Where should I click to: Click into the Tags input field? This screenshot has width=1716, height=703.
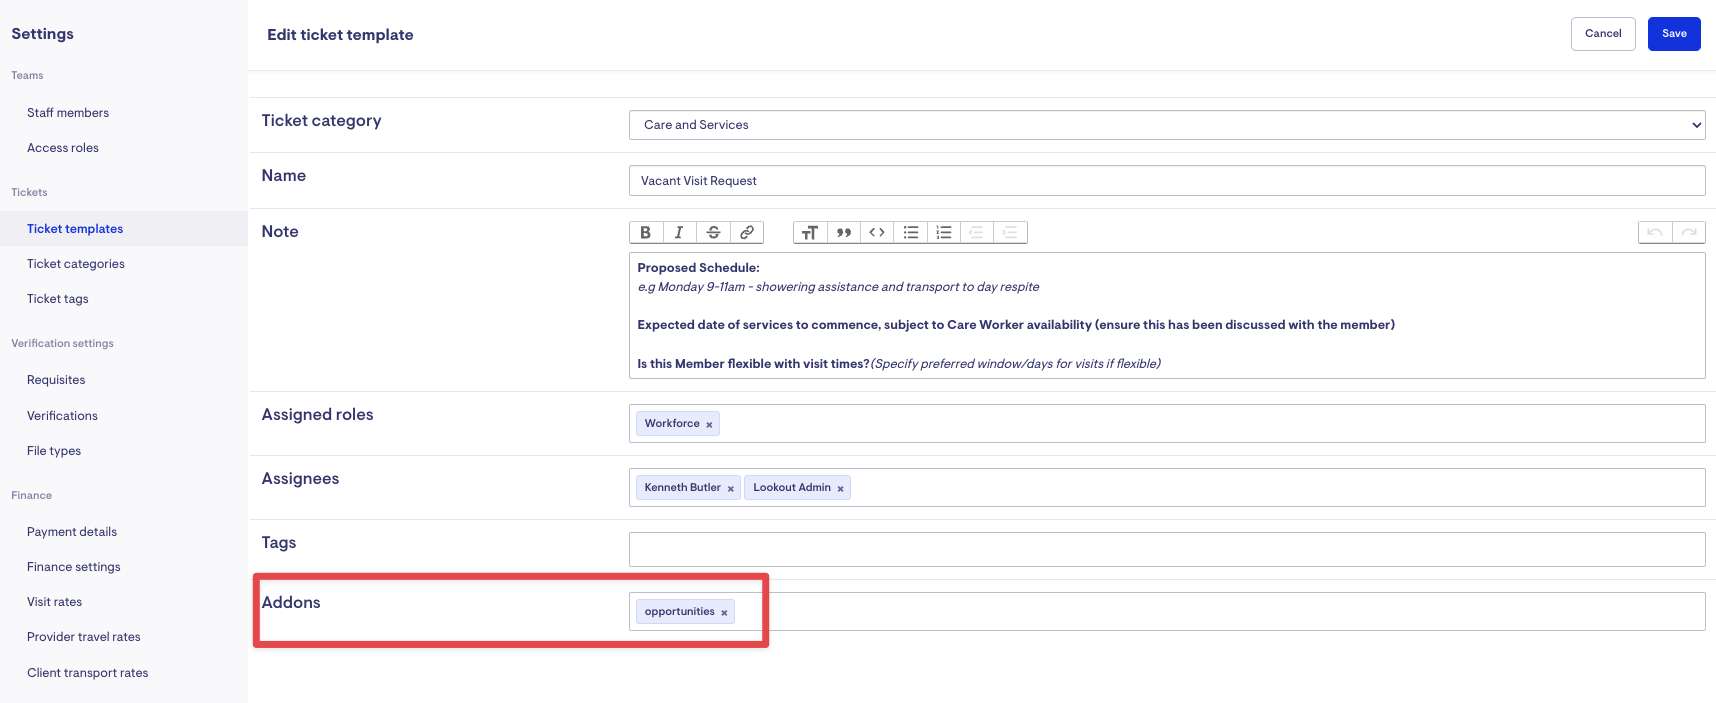tap(1166, 549)
